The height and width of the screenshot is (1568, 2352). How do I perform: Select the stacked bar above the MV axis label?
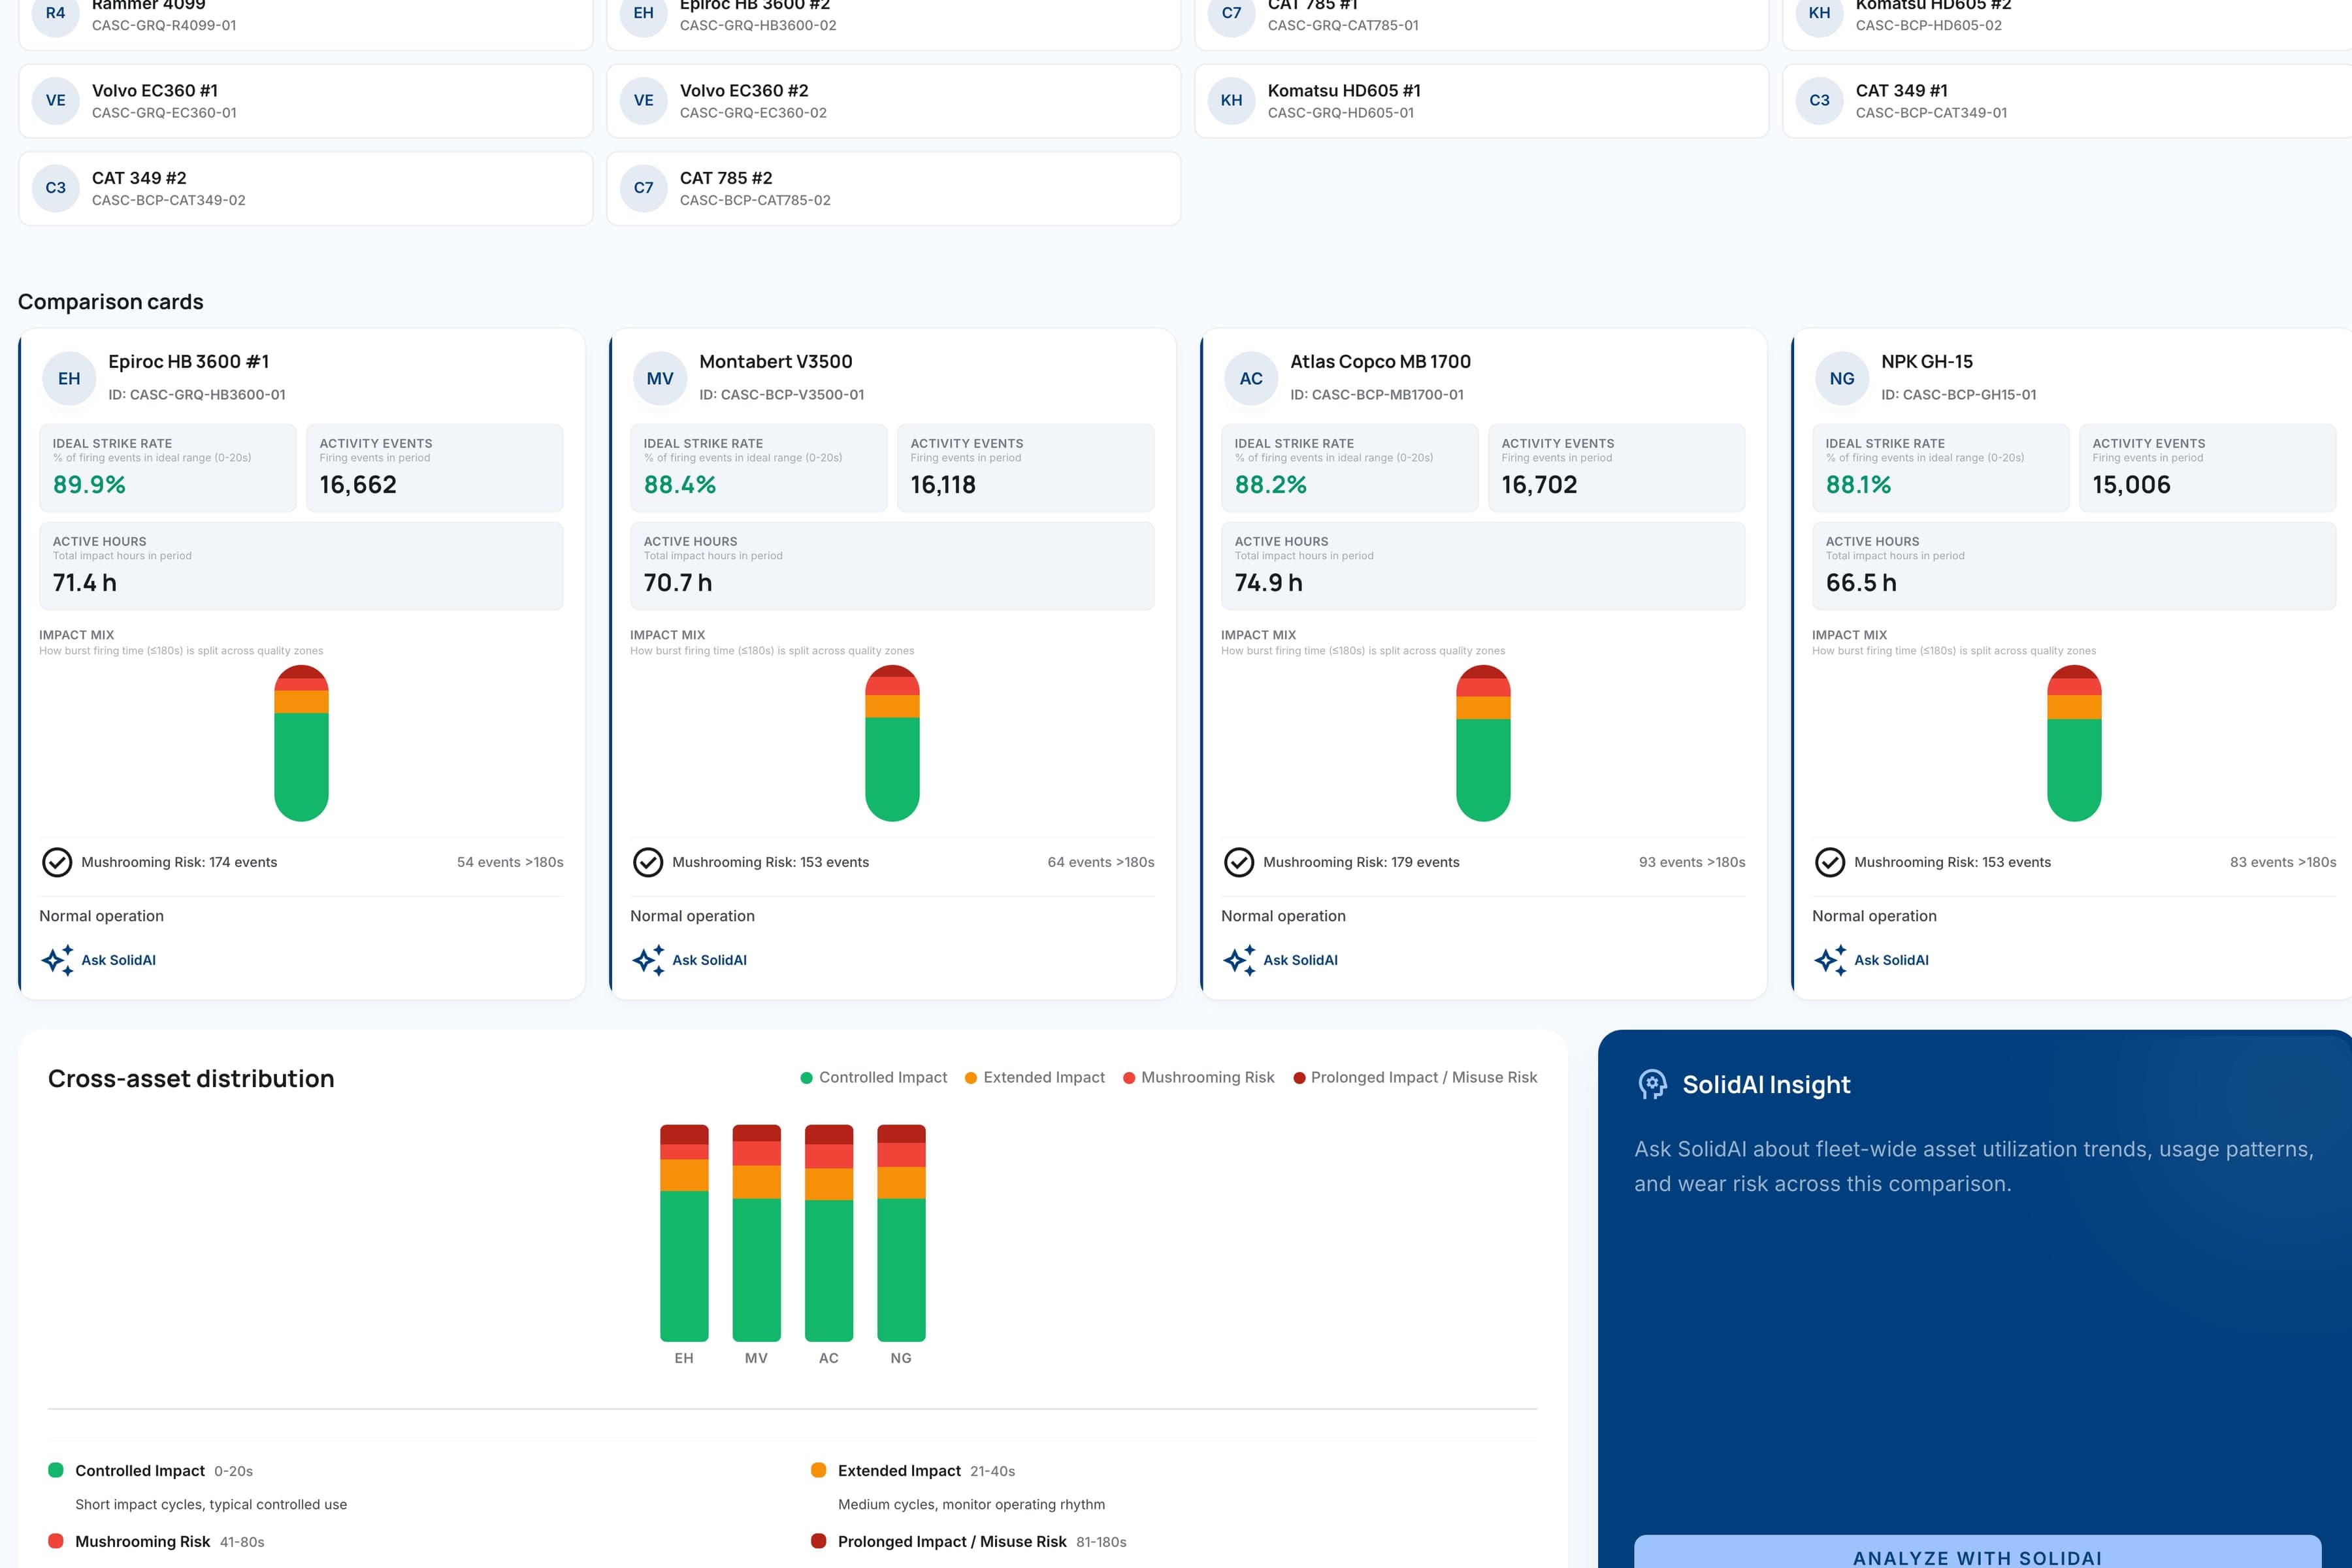[756, 1233]
